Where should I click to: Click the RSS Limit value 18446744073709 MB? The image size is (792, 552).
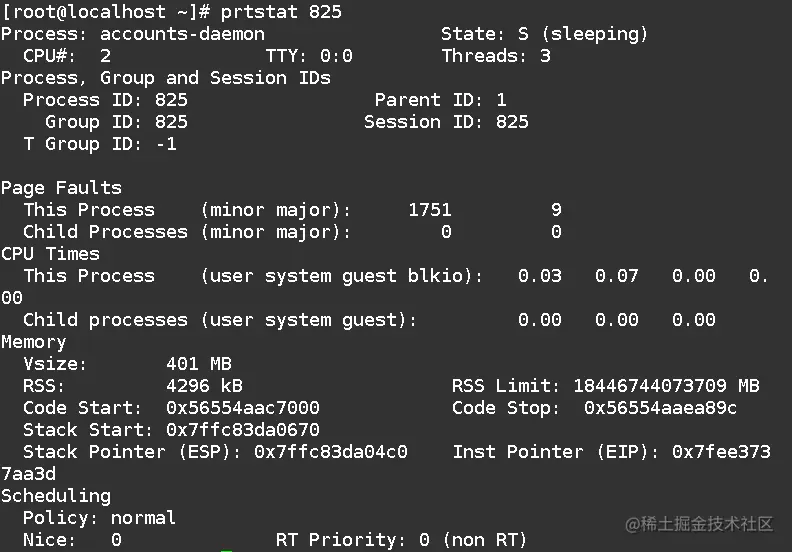pyautogui.click(x=666, y=386)
